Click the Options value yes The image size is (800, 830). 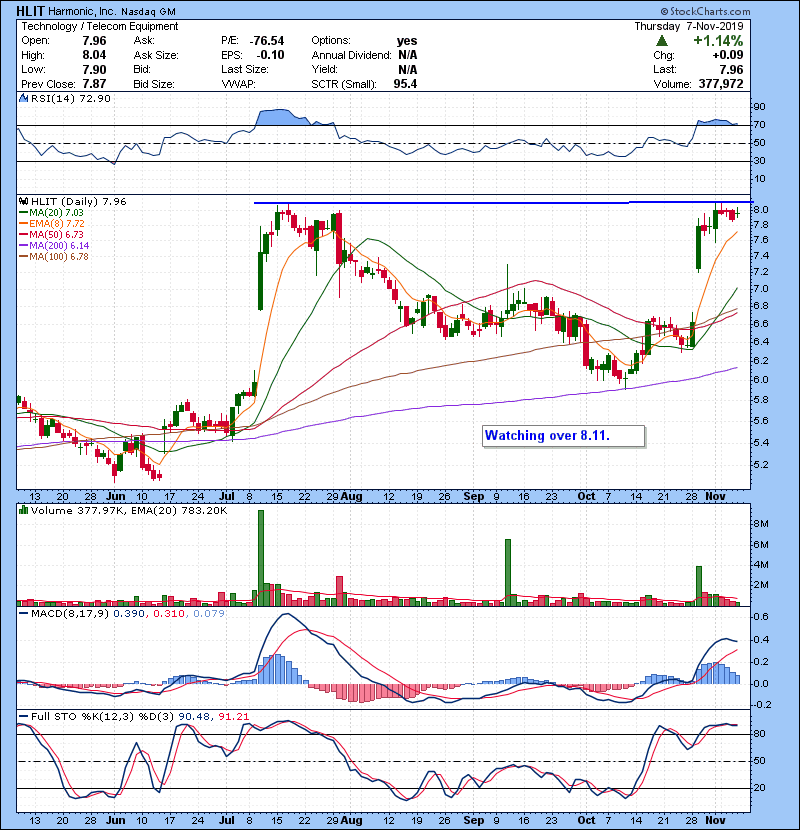pyautogui.click(x=407, y=41)
